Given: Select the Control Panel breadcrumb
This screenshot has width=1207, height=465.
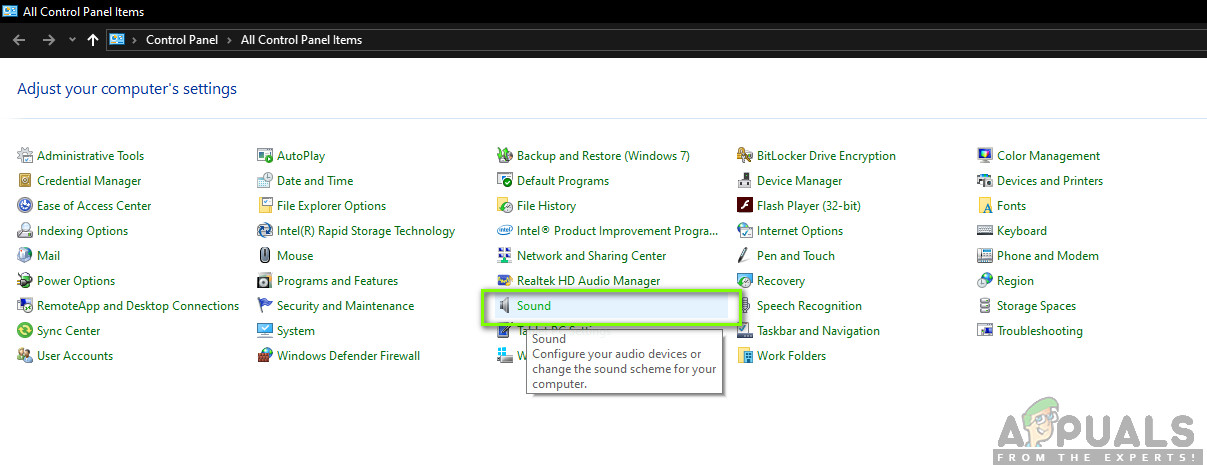Looking at the screenshot, I should (x=184, y=40).
